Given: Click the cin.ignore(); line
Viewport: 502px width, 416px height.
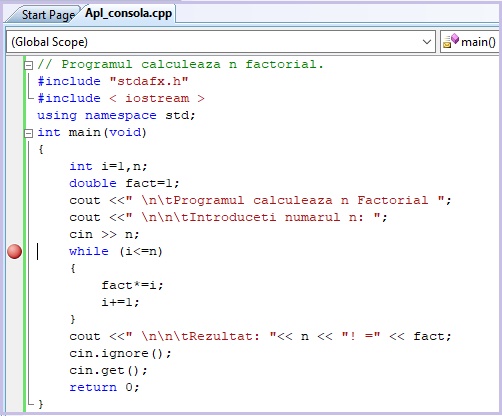Looking at the screenshot, I should pos(120,353).
